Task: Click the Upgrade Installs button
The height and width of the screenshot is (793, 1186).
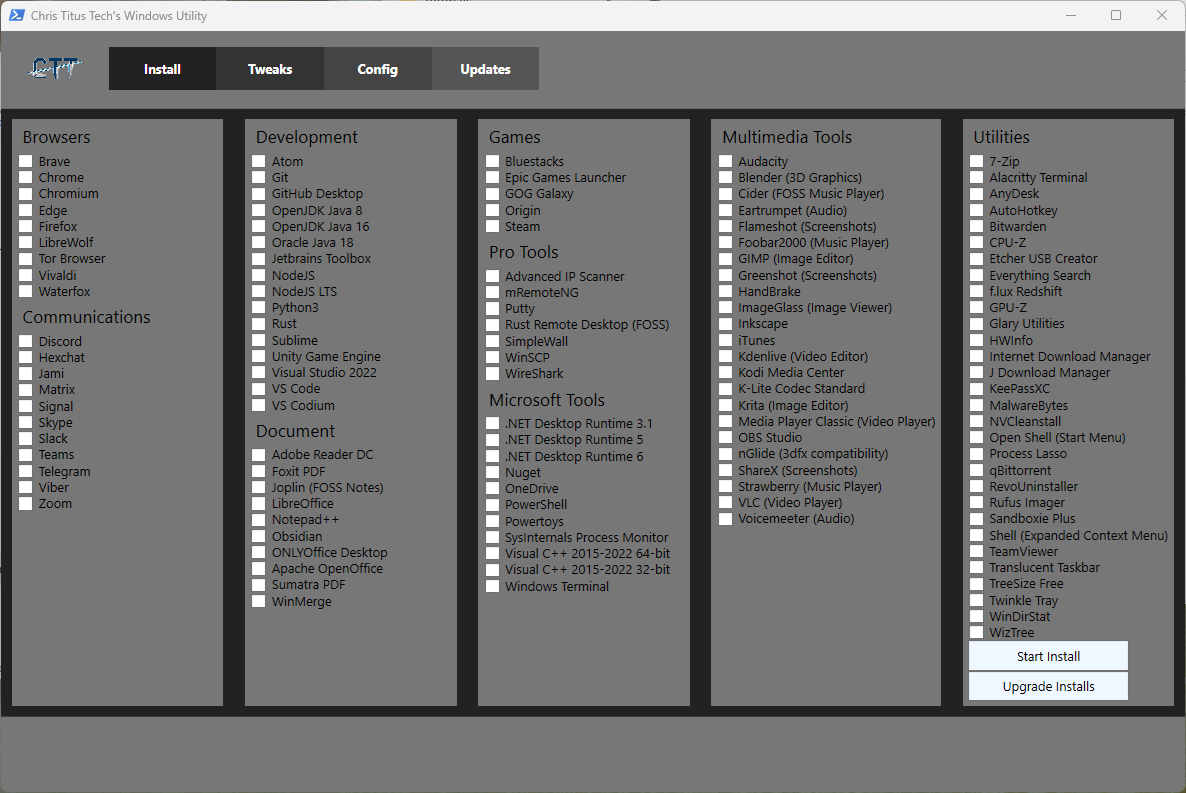Action: [1048, 686]
